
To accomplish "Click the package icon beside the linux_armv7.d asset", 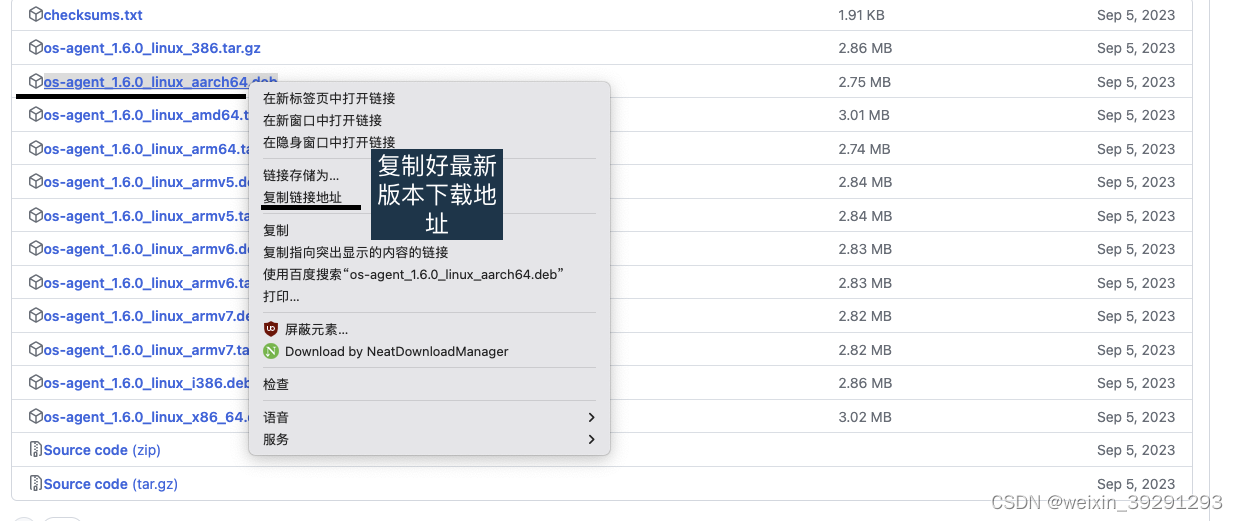I will coord(36,316).
